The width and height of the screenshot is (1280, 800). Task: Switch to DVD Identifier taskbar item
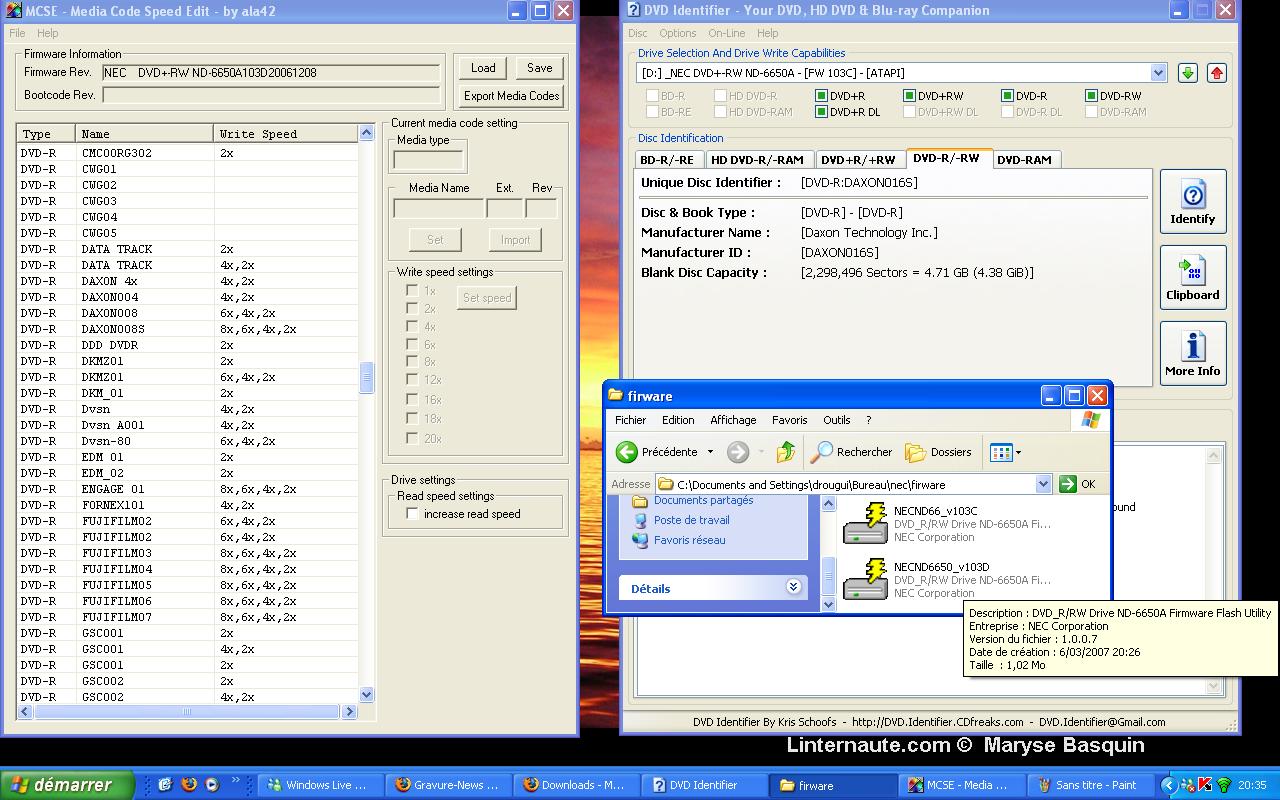pyautogui.click(x=705, y=785)
